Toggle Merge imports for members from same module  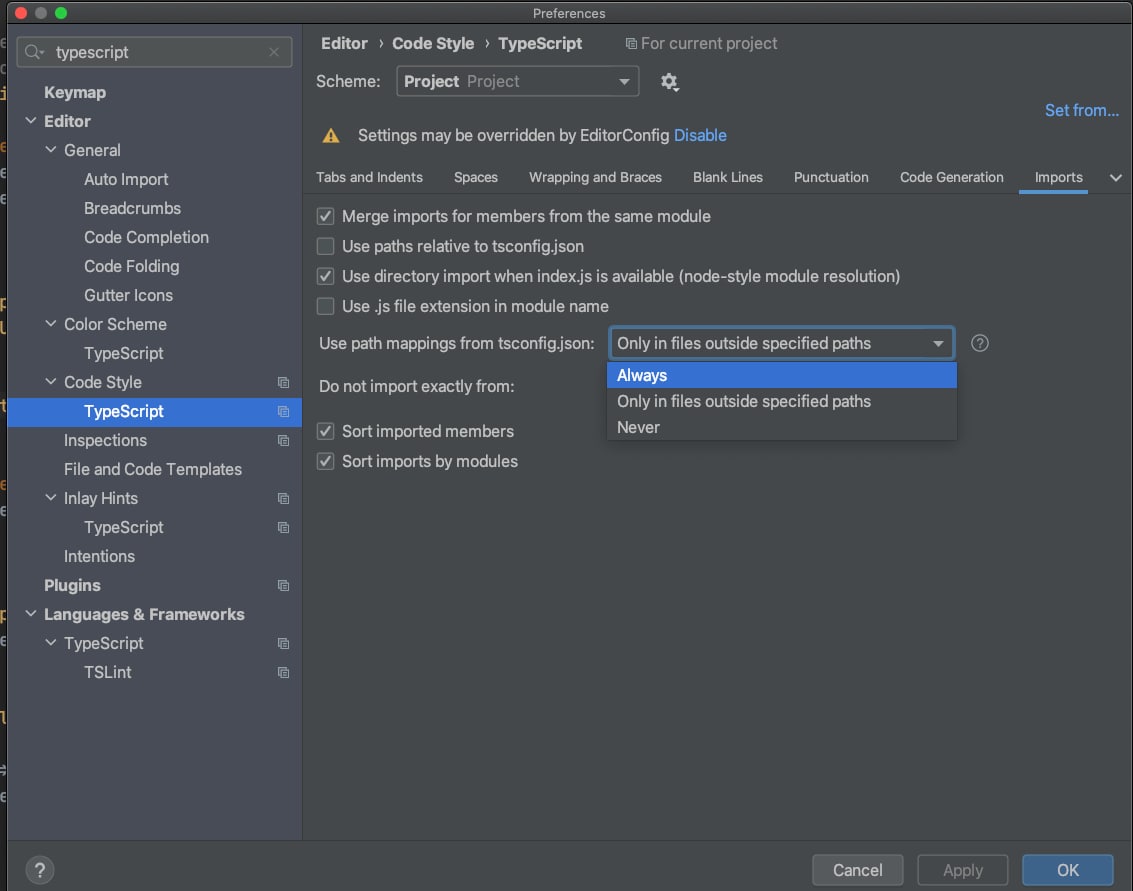pyautogui.click(x=326, y=216)
